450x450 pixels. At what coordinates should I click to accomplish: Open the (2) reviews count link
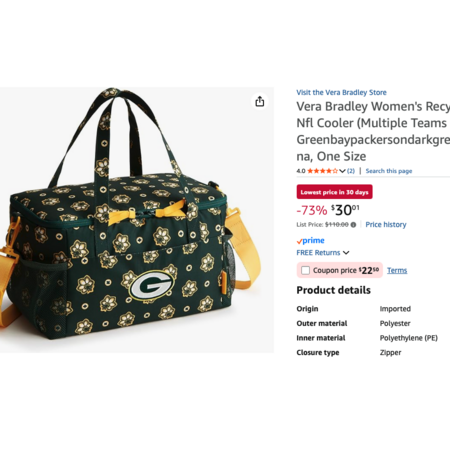click(351, 171)
